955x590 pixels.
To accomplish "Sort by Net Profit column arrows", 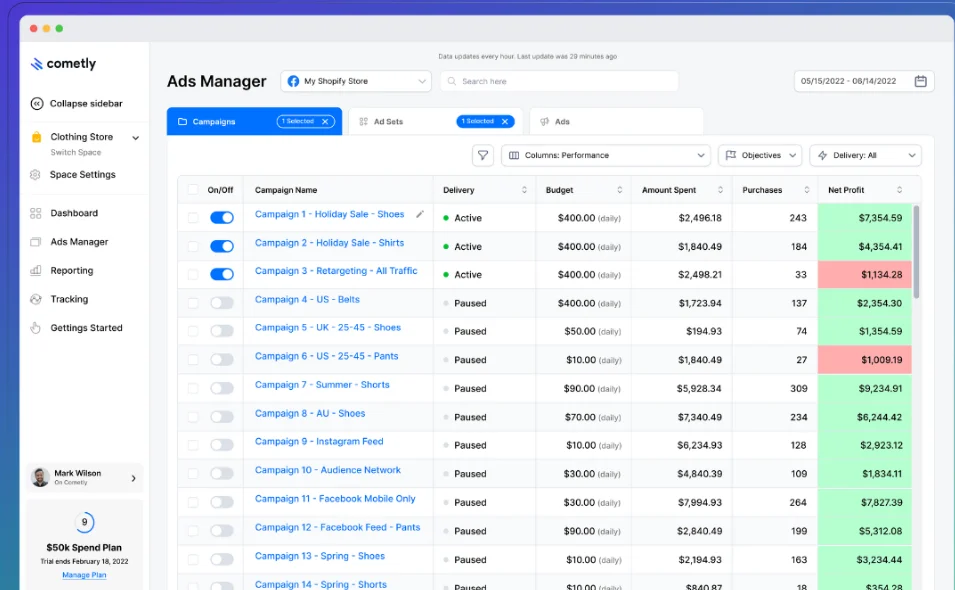I will 899,190.
